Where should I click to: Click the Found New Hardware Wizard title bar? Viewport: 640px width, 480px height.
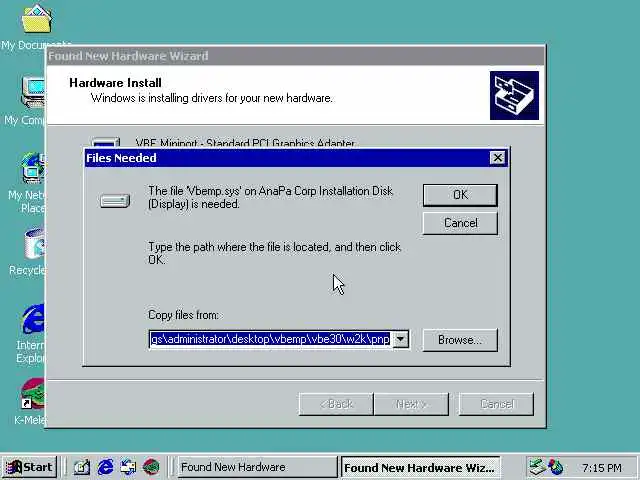click(296, 56)
